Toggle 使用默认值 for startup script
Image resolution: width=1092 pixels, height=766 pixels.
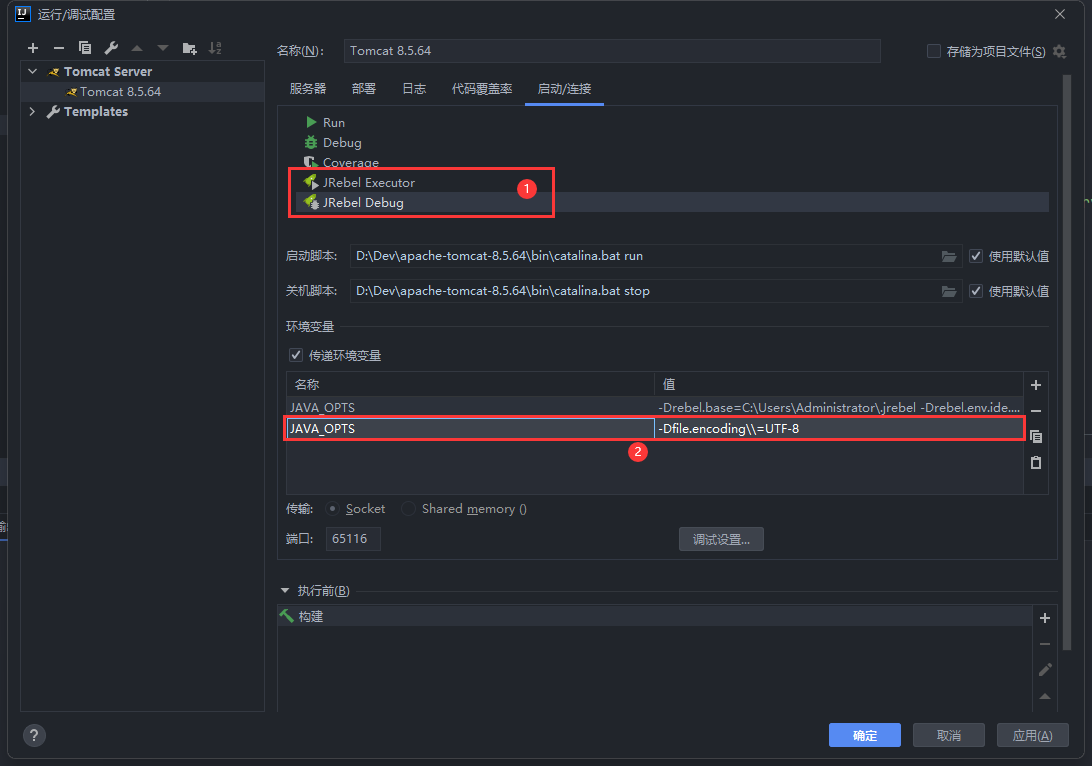(x=976, y=256)
